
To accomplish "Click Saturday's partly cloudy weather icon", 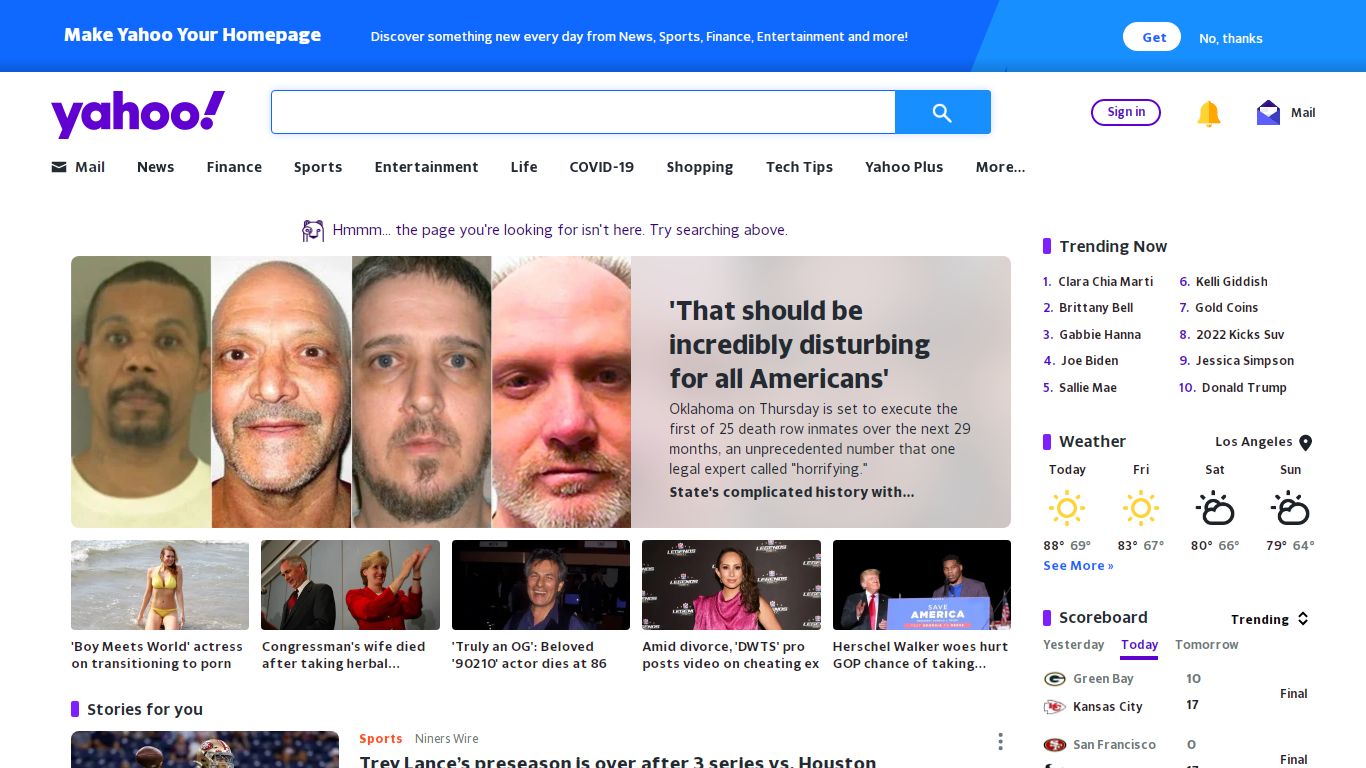I will point(1215,508).
